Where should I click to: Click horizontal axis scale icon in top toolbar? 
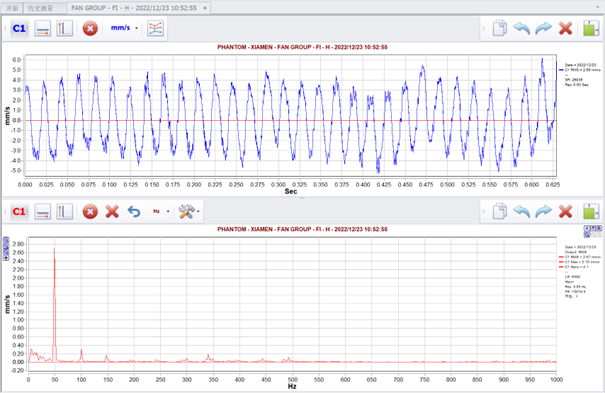pos(42,28)
